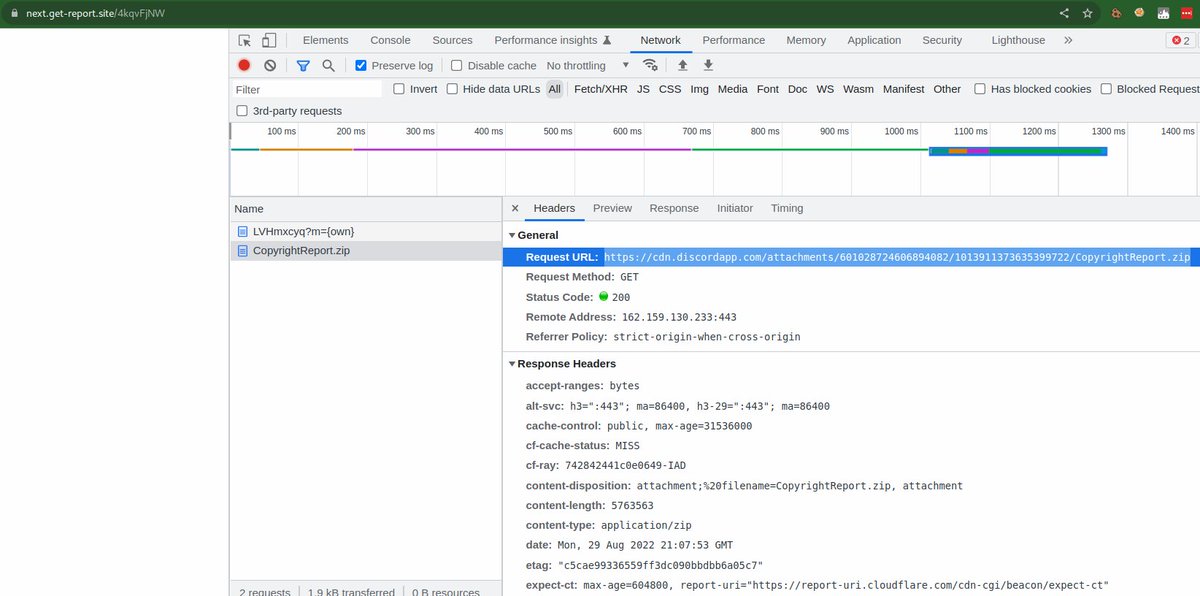Click the import HAR upload icon
1200x596 pixels.
point(683,65)
